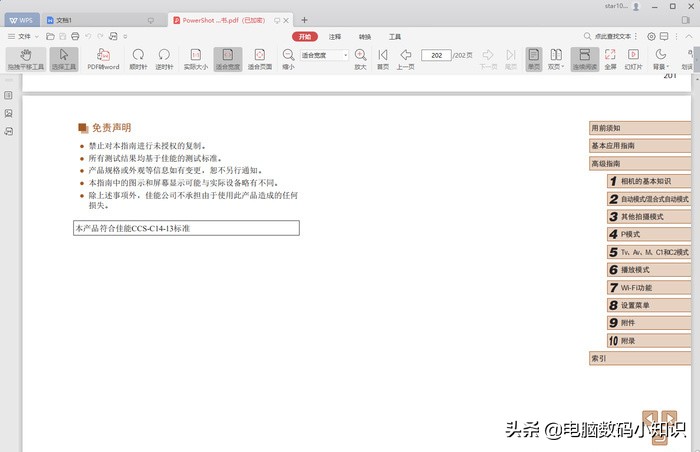
Task: Activate the selection tool (选择工具)
Action: pyautogui.click(x=63, y=58)
